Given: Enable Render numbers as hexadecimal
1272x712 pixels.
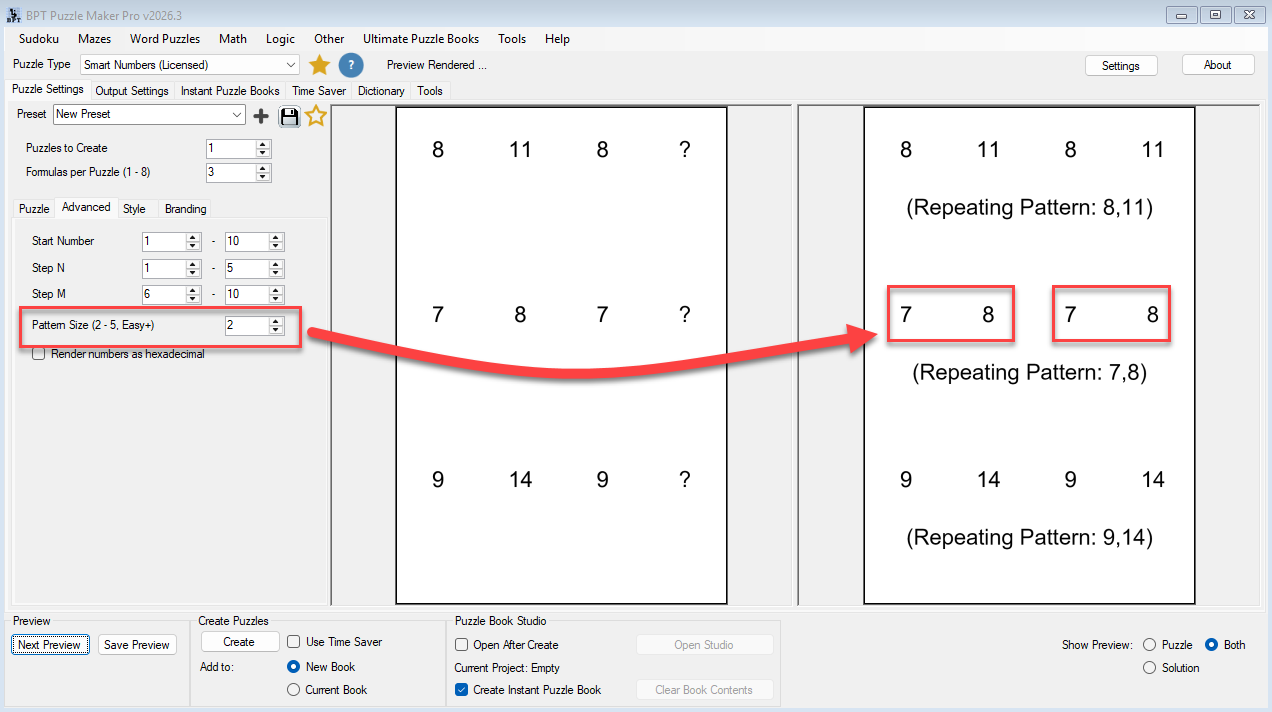Looking at the screenshot, I should (x=39, y=354).
